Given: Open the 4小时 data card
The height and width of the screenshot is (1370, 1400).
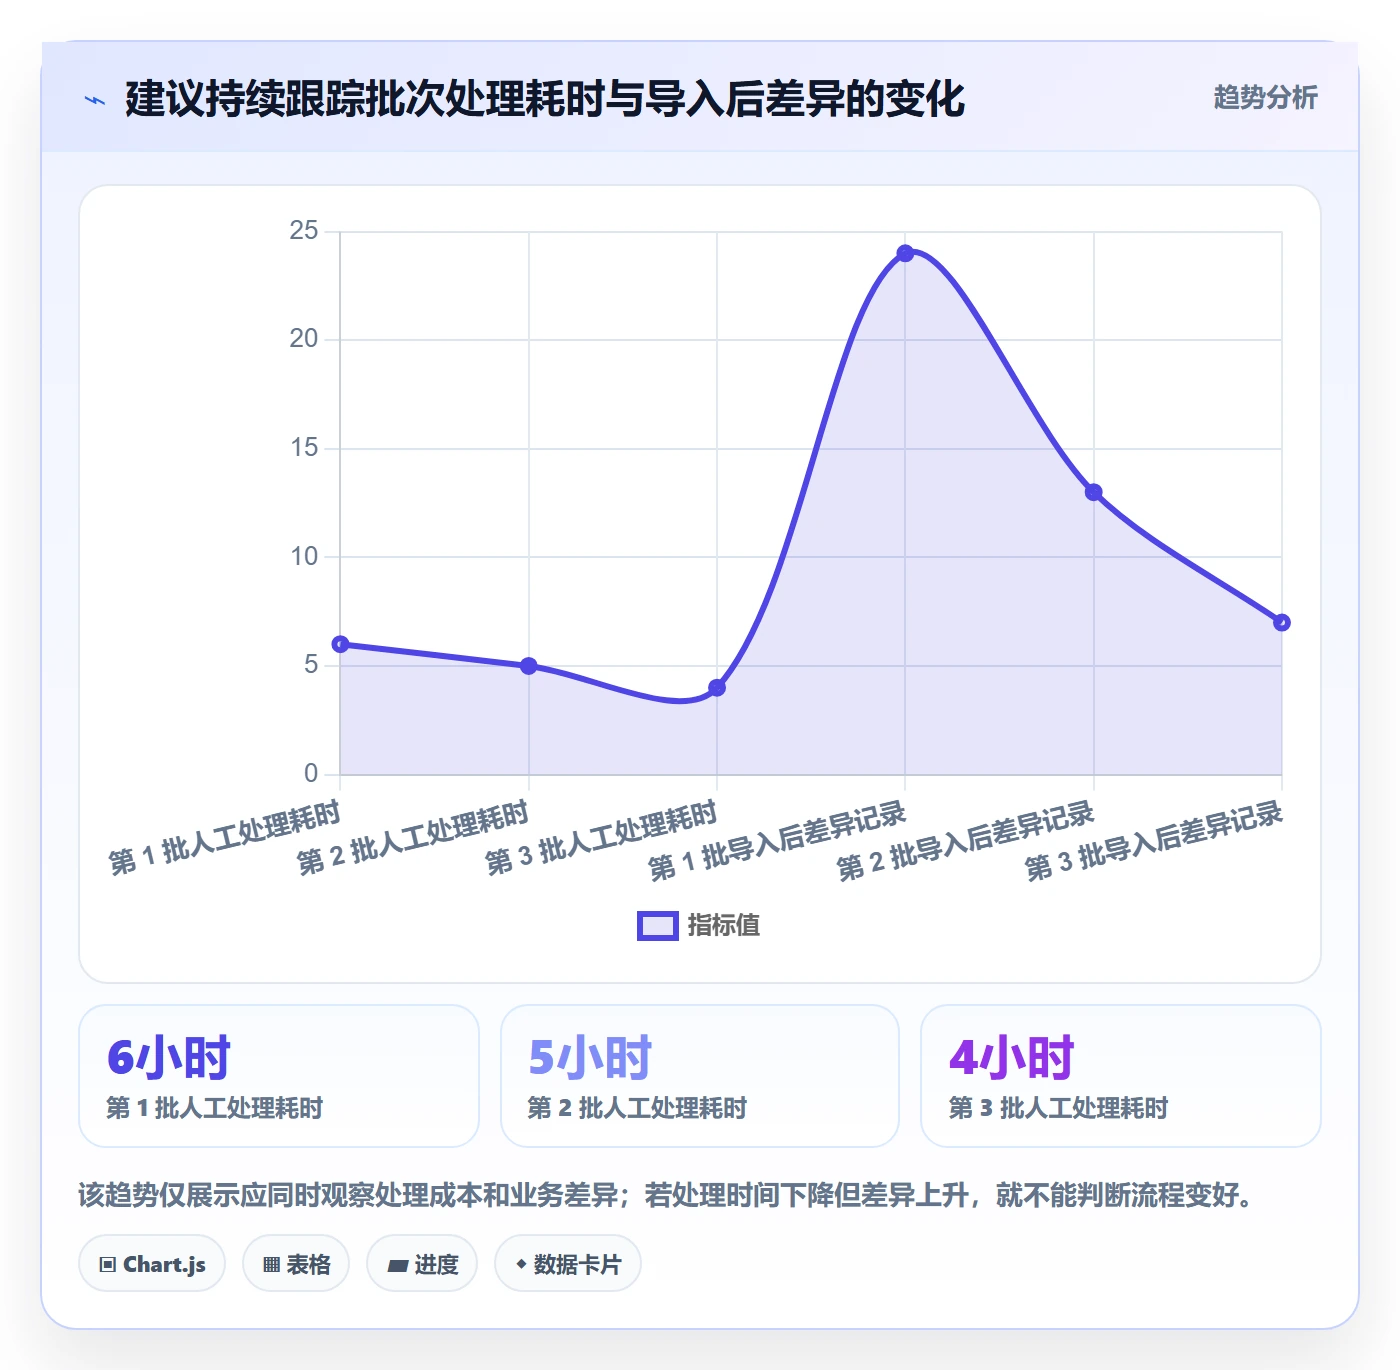Looking at the screenshot, I should (1121, 1076).
